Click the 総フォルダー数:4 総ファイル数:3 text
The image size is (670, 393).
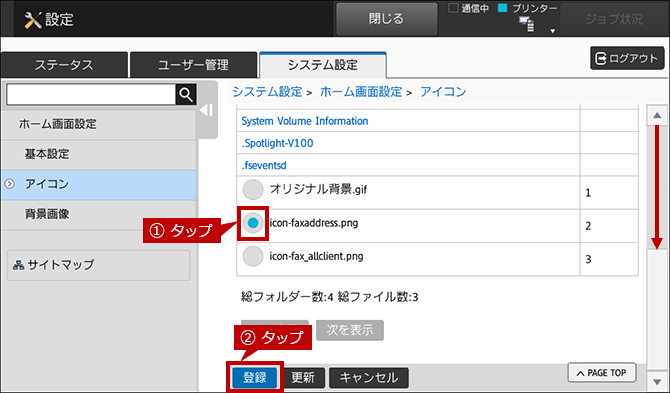(x=329, y=297)
